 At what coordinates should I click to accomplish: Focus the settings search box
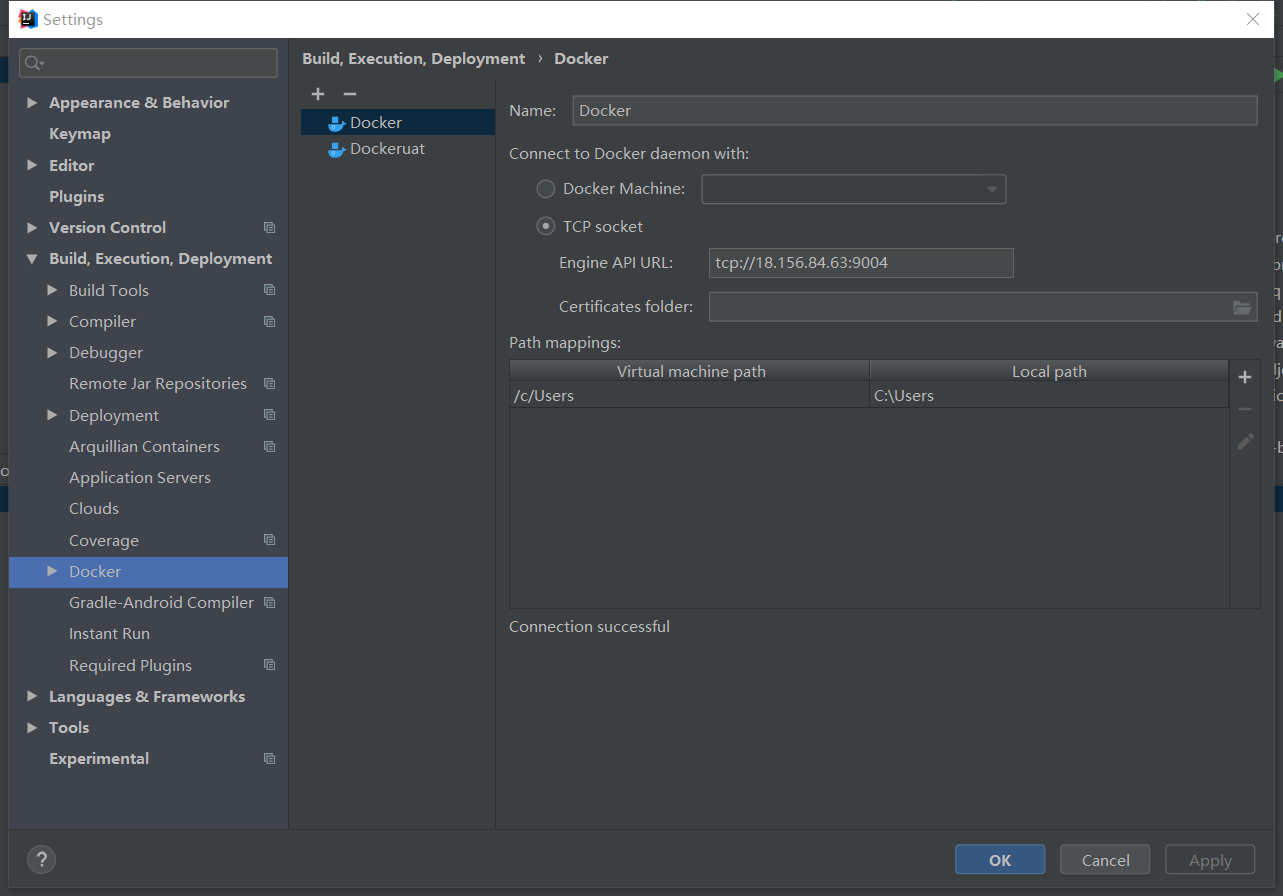click(x=148, y=63)
